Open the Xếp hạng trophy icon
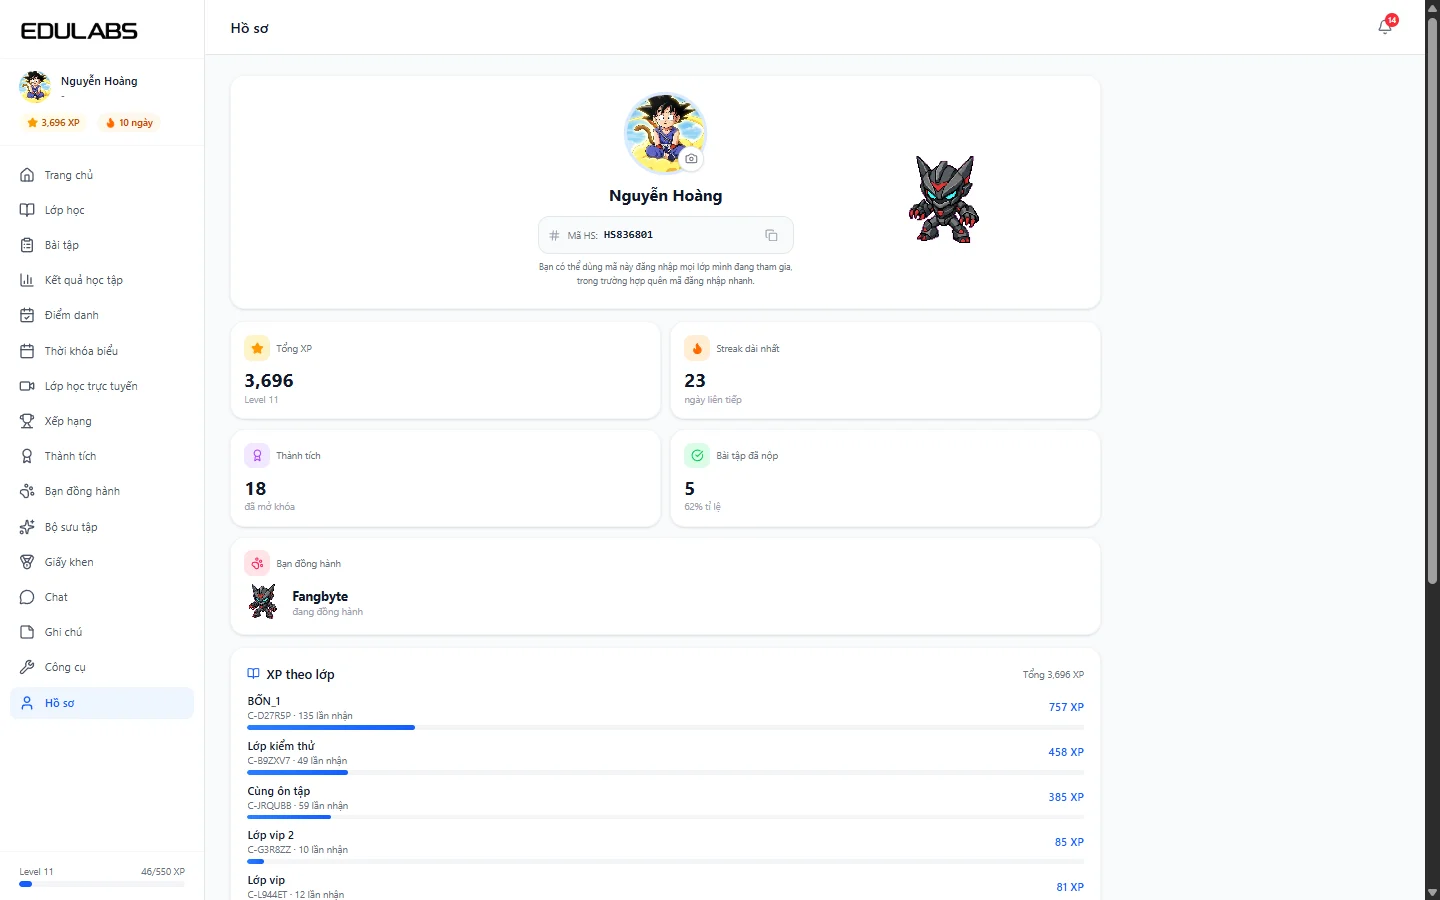Image resolution: width=1440 pixels, height=900 pixels. tap(27, 421)
